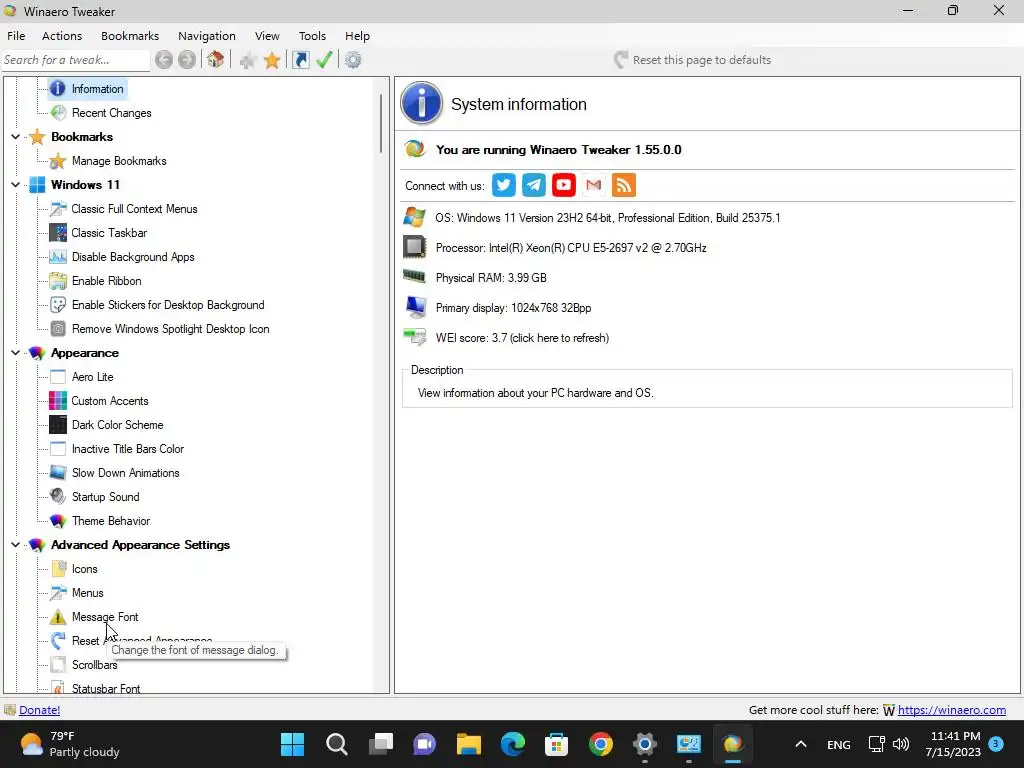
Task: Open the File menu
Action: click(16, 36)
